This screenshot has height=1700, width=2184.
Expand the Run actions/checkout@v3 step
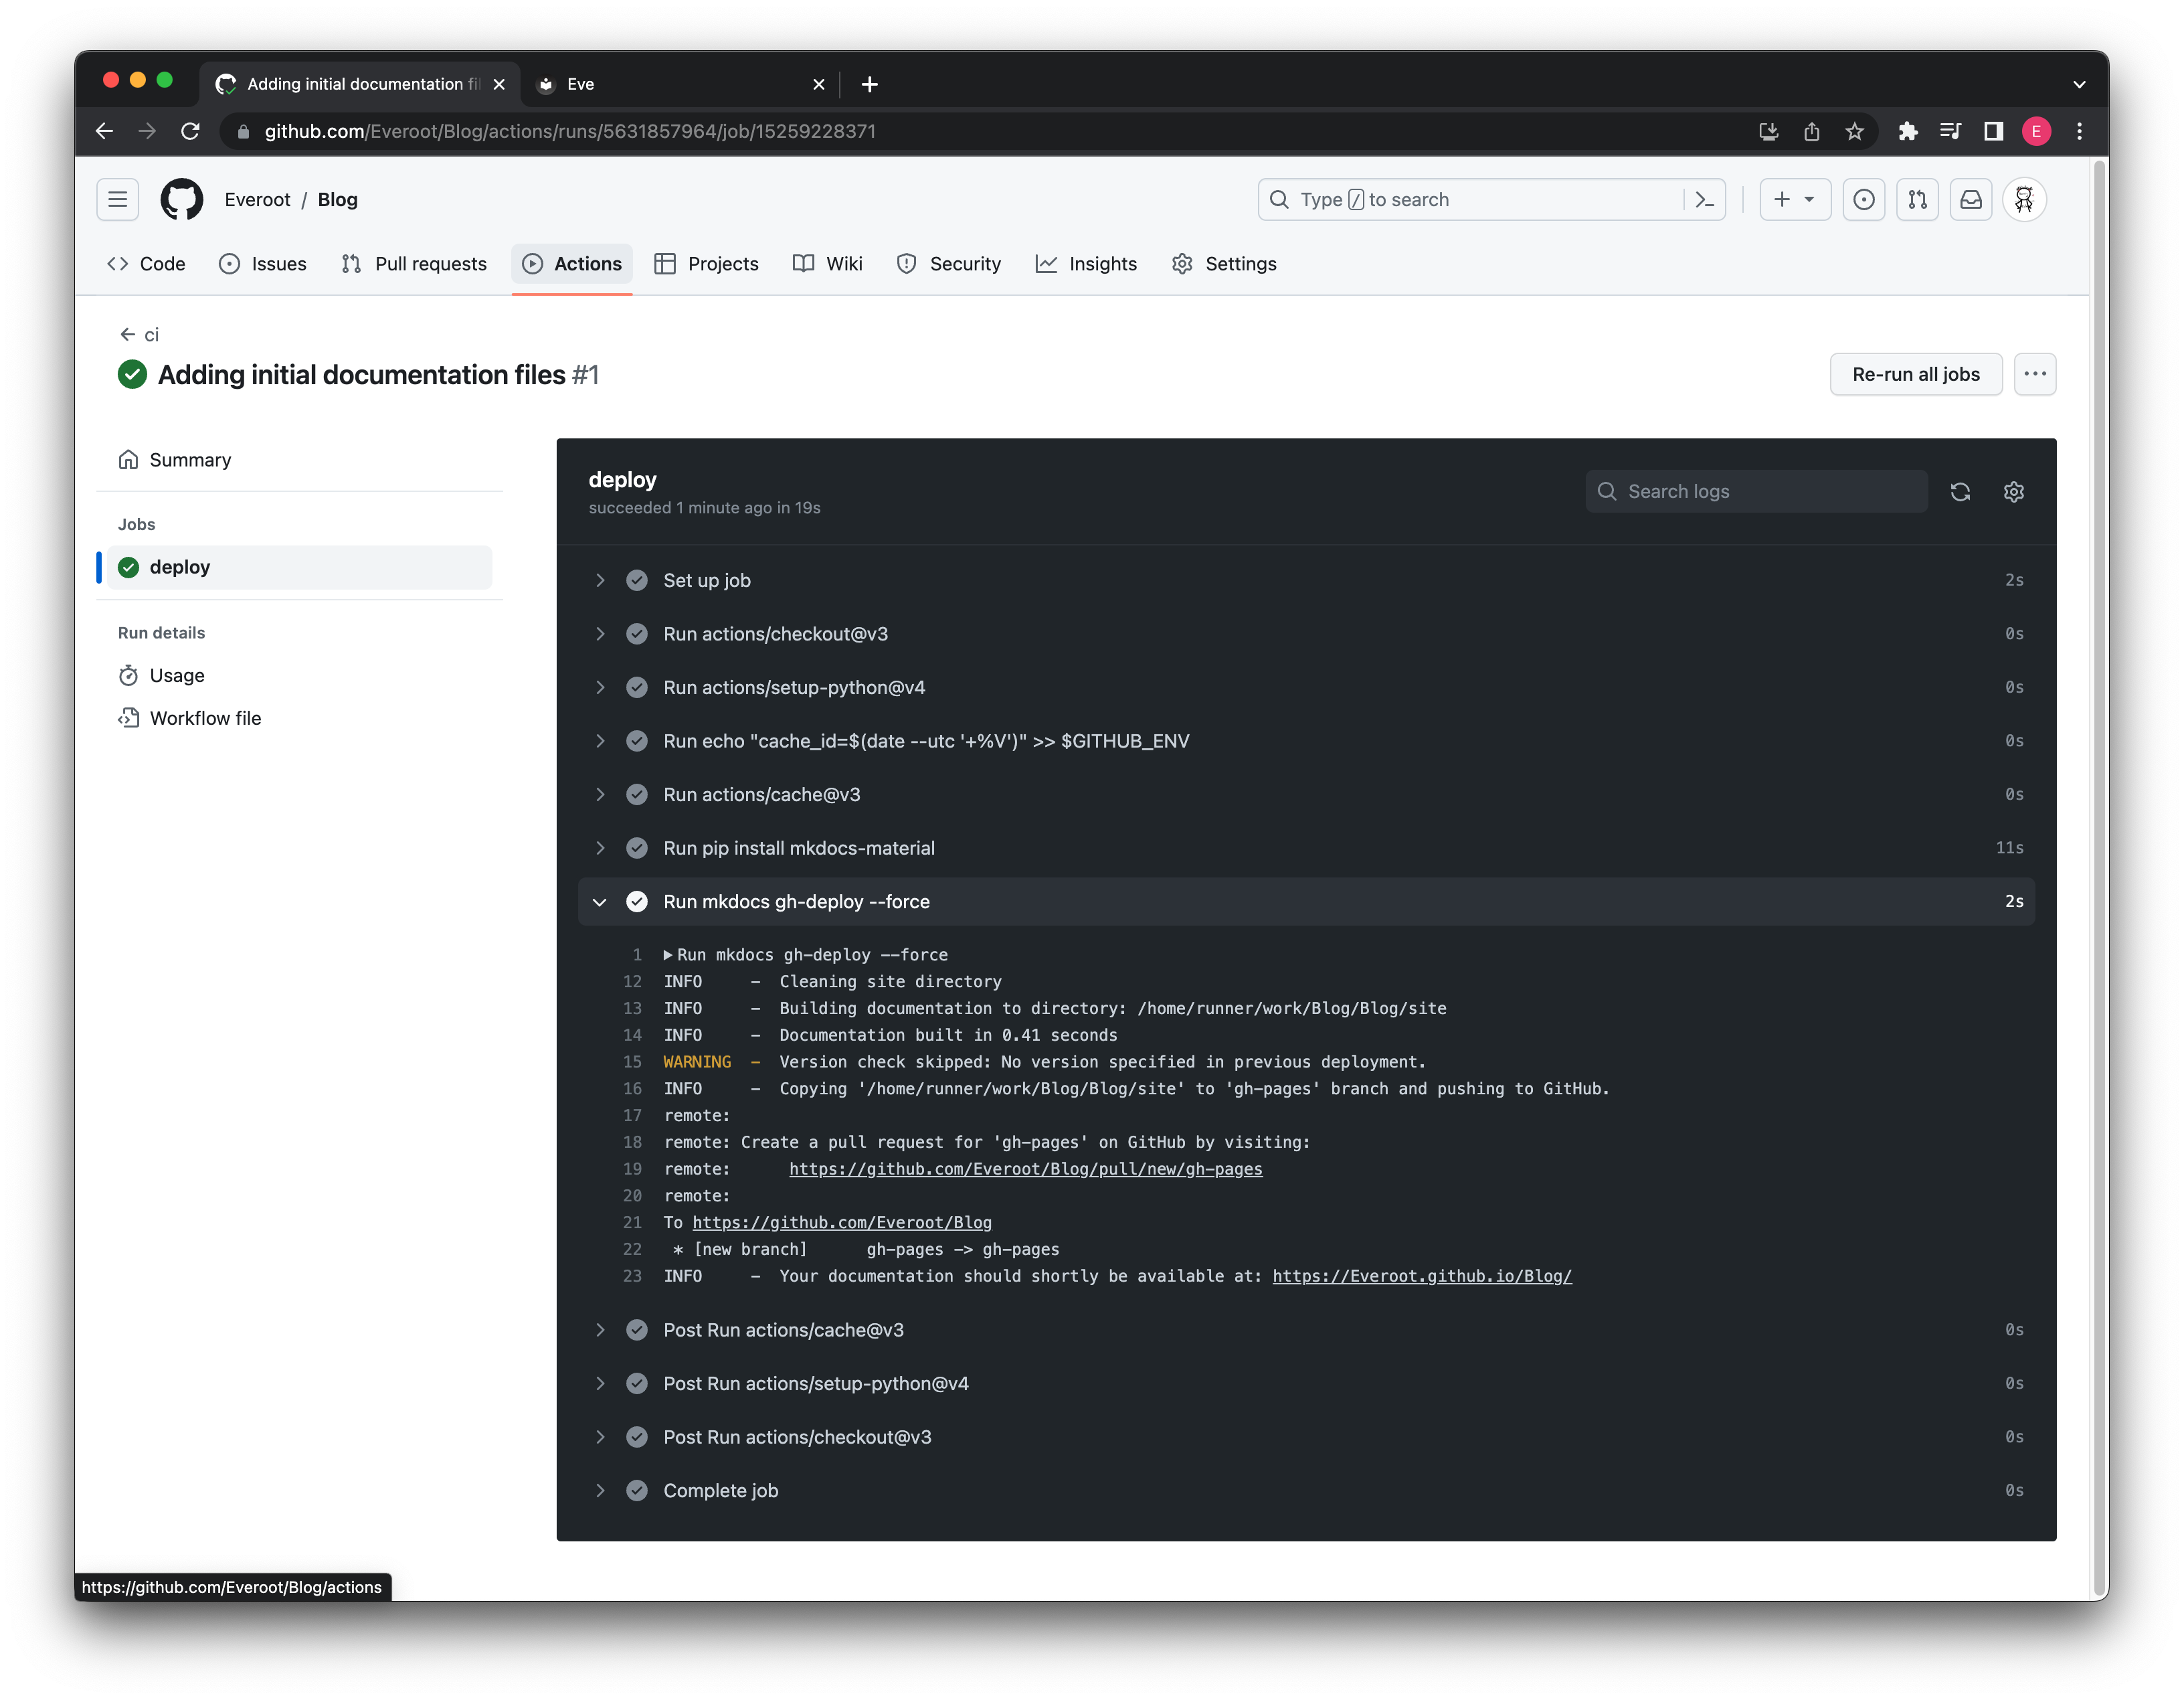tap(599, 633)
